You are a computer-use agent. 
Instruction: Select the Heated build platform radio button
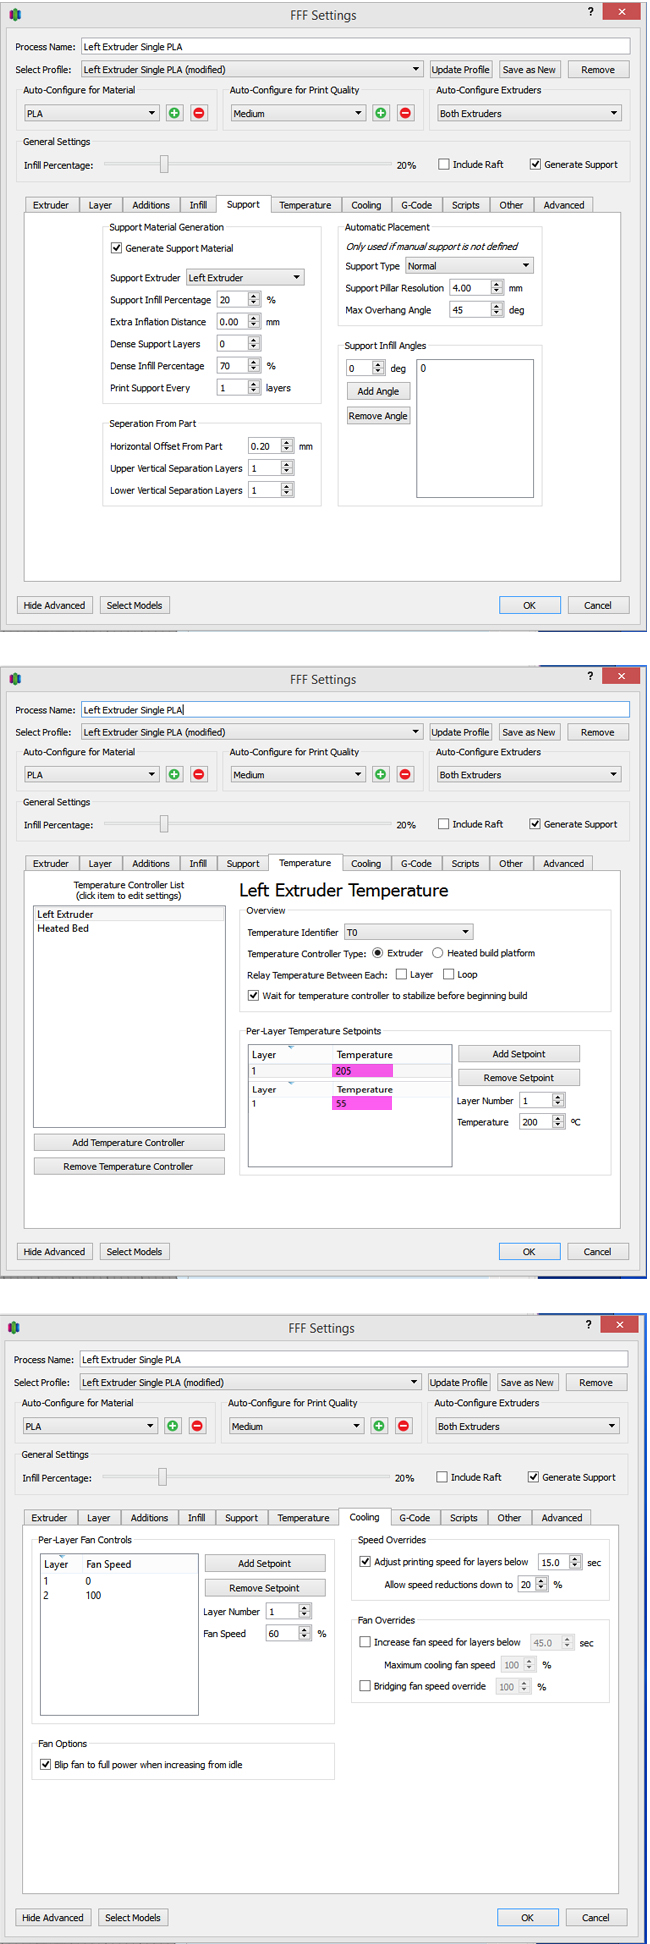[x=438, y=953]
